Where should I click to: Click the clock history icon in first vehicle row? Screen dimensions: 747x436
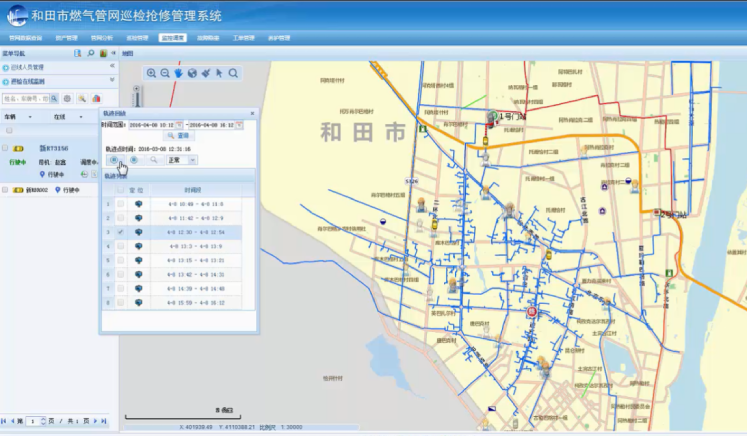pyautogui.click(x=84, y=174)
